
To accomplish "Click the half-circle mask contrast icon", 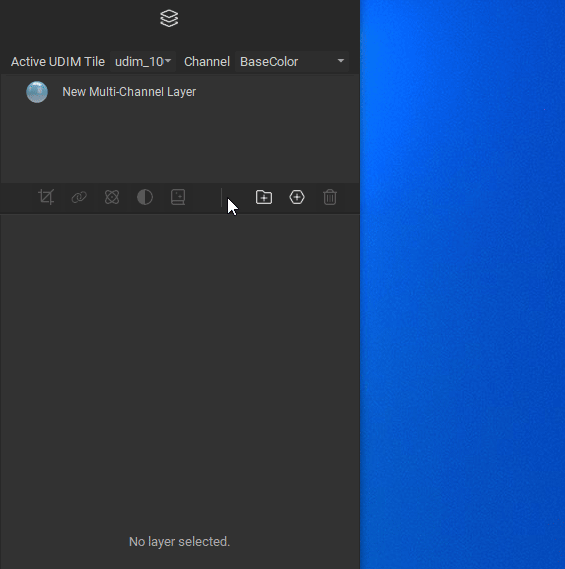I will [145, 197].
